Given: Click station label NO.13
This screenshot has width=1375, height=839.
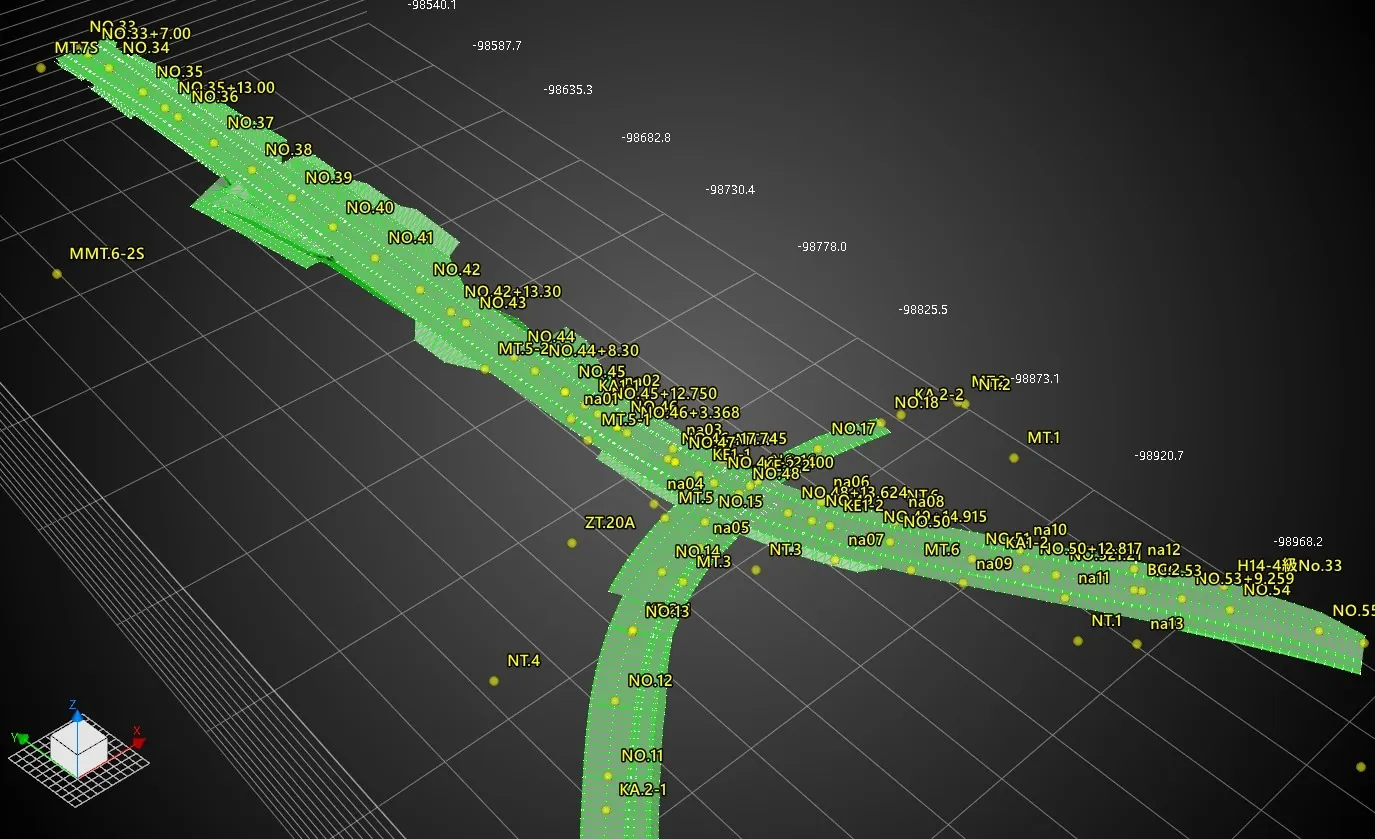Looking at the screenshot, I should click(x=667, y=611).
